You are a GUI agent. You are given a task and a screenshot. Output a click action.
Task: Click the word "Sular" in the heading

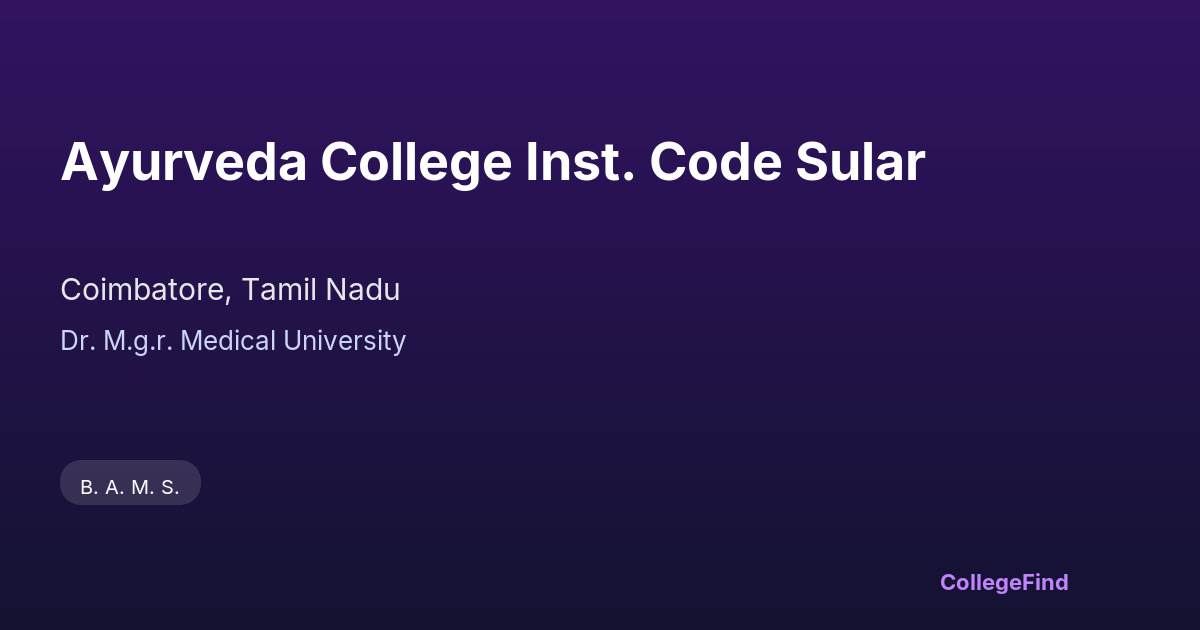[x=860, y=162]
